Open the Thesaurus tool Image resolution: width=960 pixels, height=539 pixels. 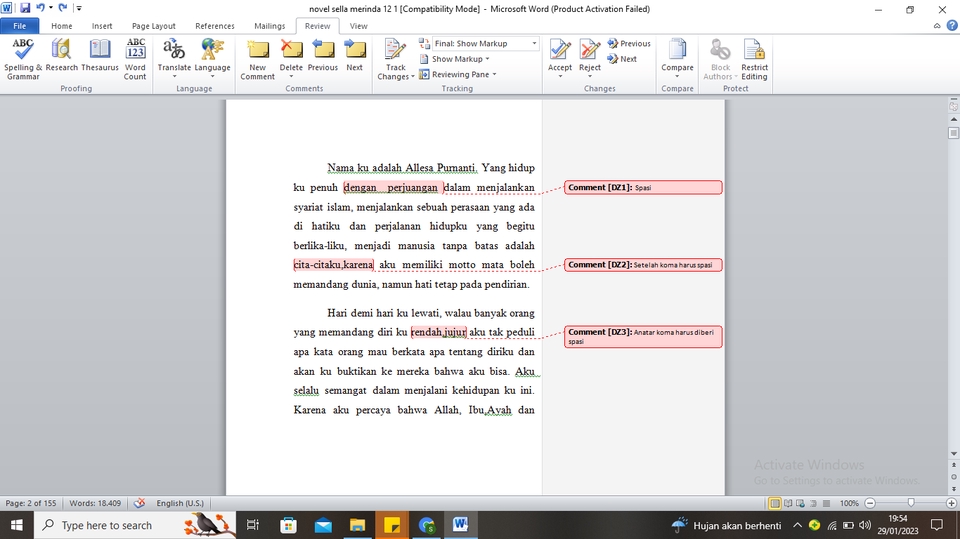(x=100, y=55)
